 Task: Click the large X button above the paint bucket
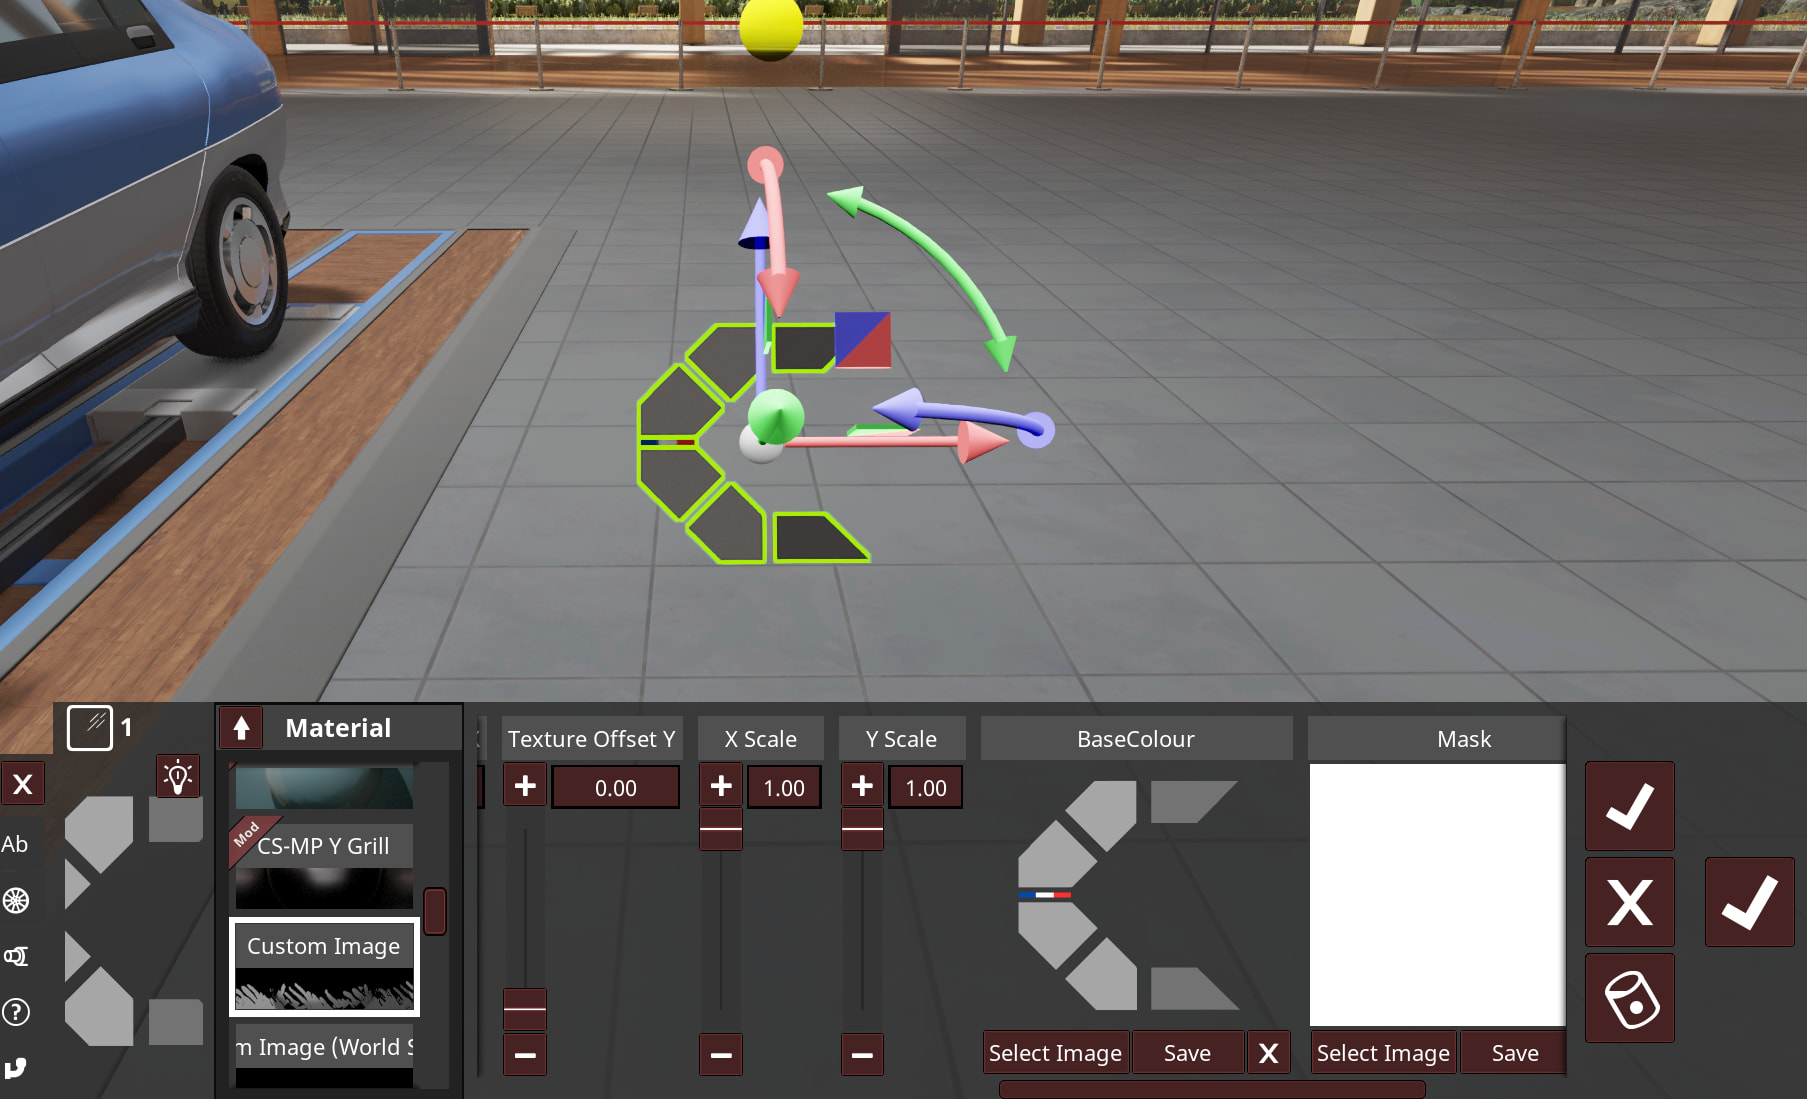point(1630,902)
